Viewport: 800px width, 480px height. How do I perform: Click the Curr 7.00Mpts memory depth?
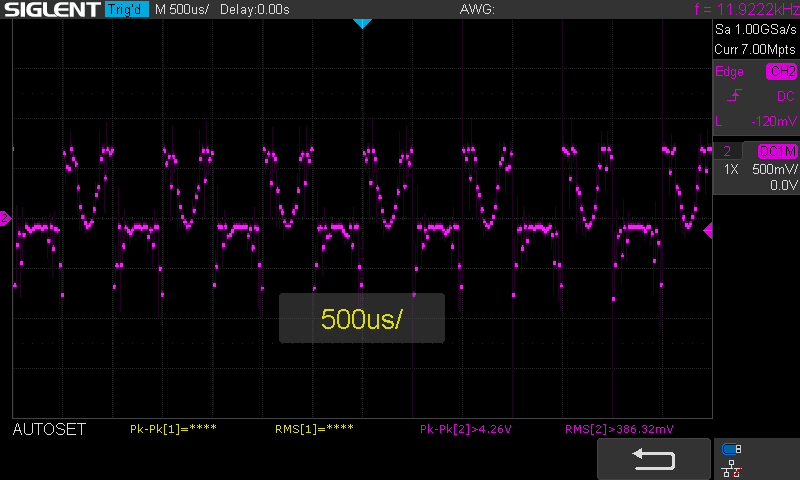click(755, 49)
